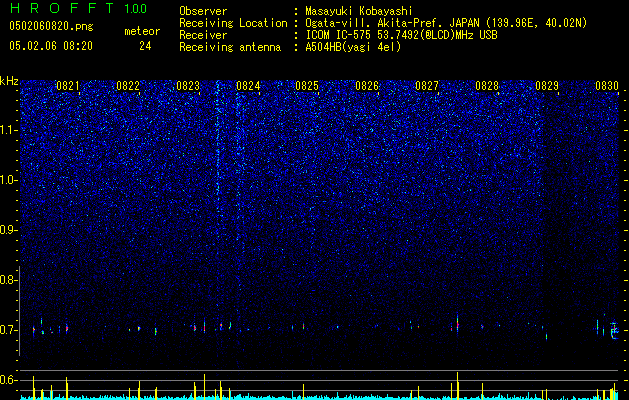Click the meteor label
Image resolution: width=629 pixels, height=400 pixels.
click(142, 31)
